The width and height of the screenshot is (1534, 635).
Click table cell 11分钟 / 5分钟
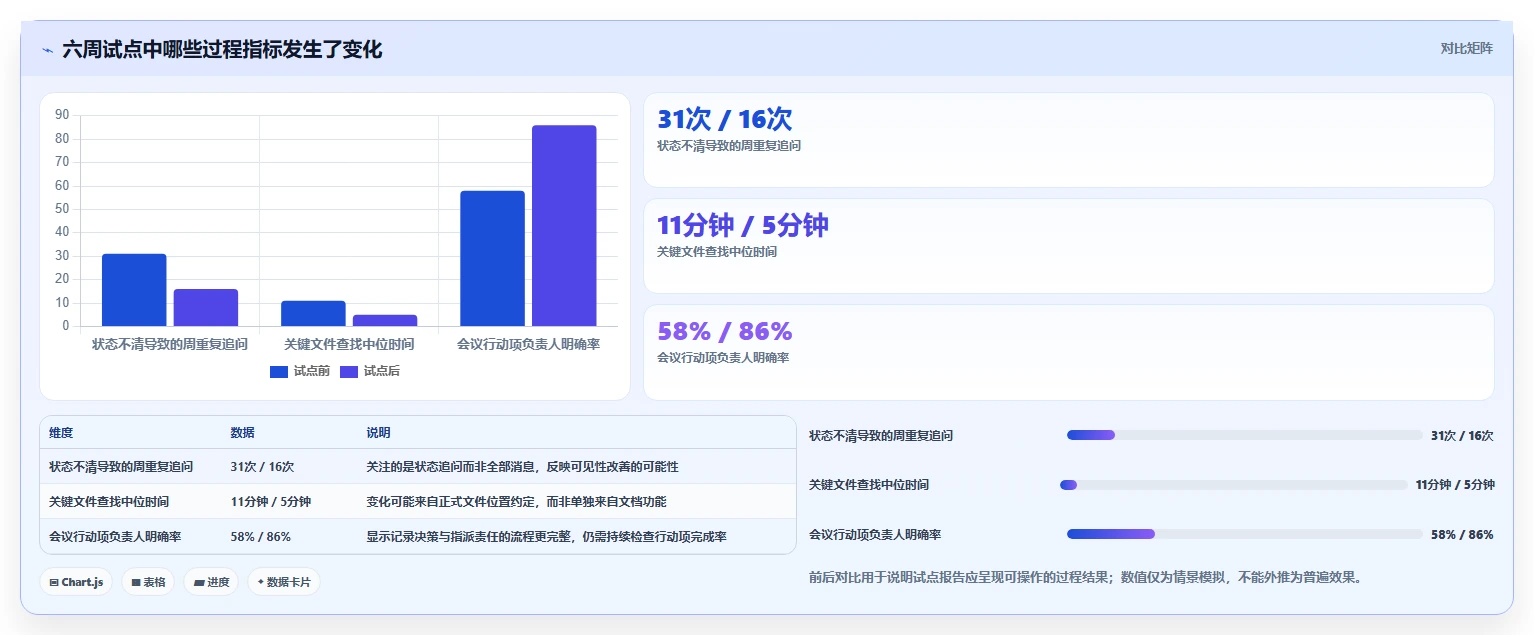pyautogui.click(x=270, y=502)
